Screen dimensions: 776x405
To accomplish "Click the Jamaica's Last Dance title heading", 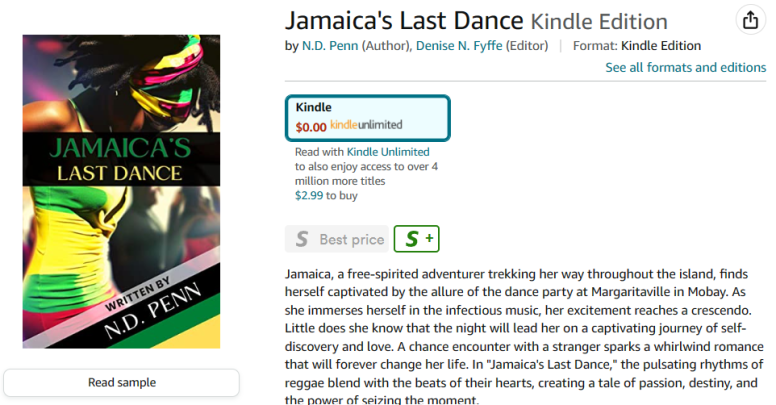I will 404,21.
